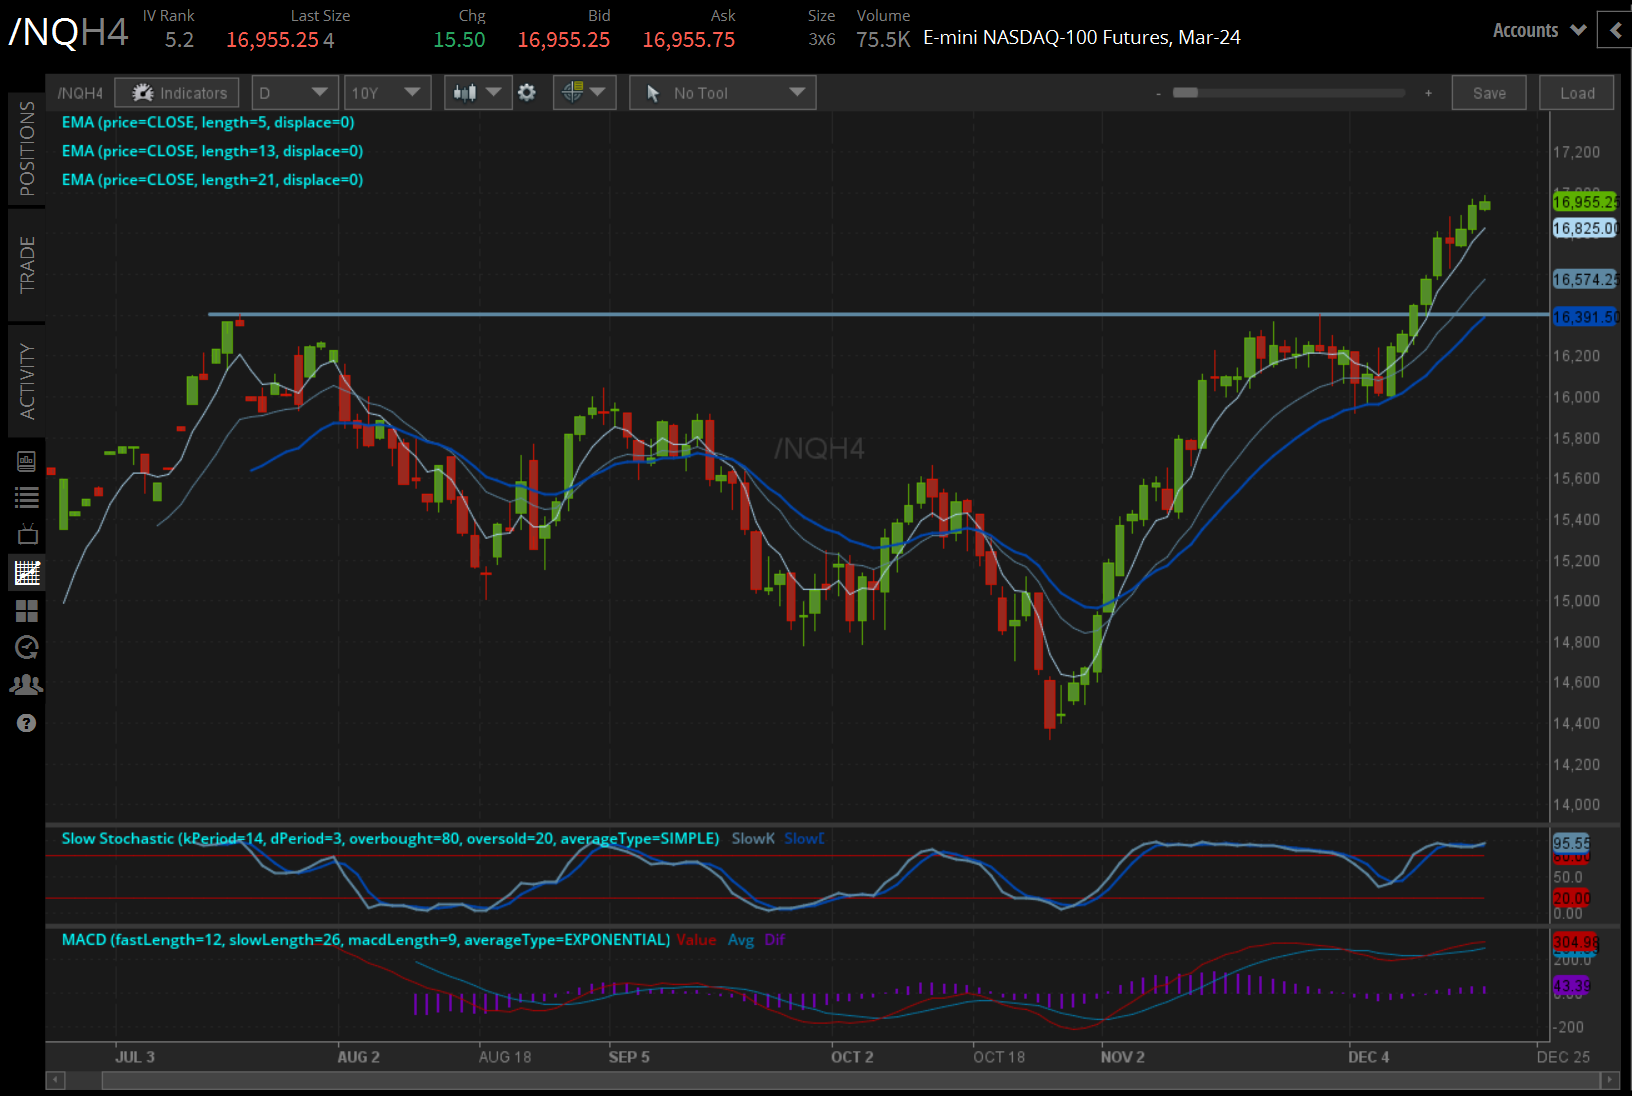Open the candlestick chart type dropdown

point(477,93)
